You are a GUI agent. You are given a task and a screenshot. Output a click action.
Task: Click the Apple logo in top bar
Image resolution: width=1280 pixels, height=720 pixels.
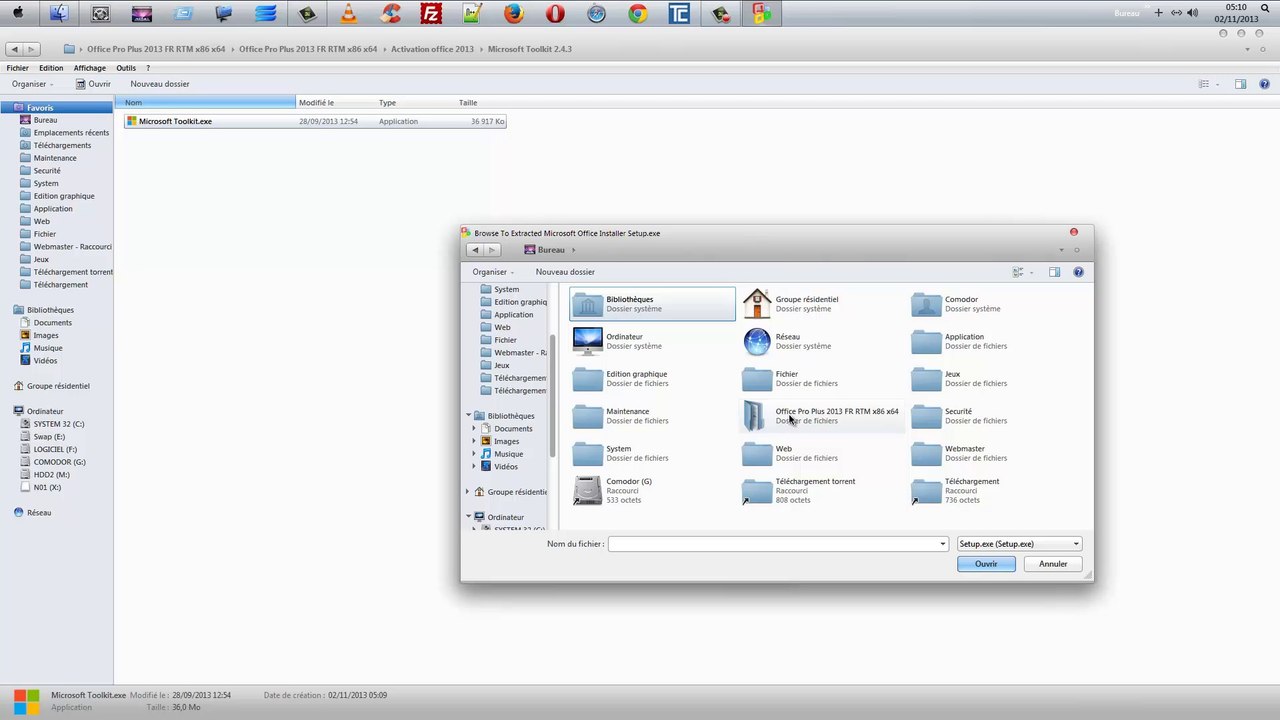17,13
